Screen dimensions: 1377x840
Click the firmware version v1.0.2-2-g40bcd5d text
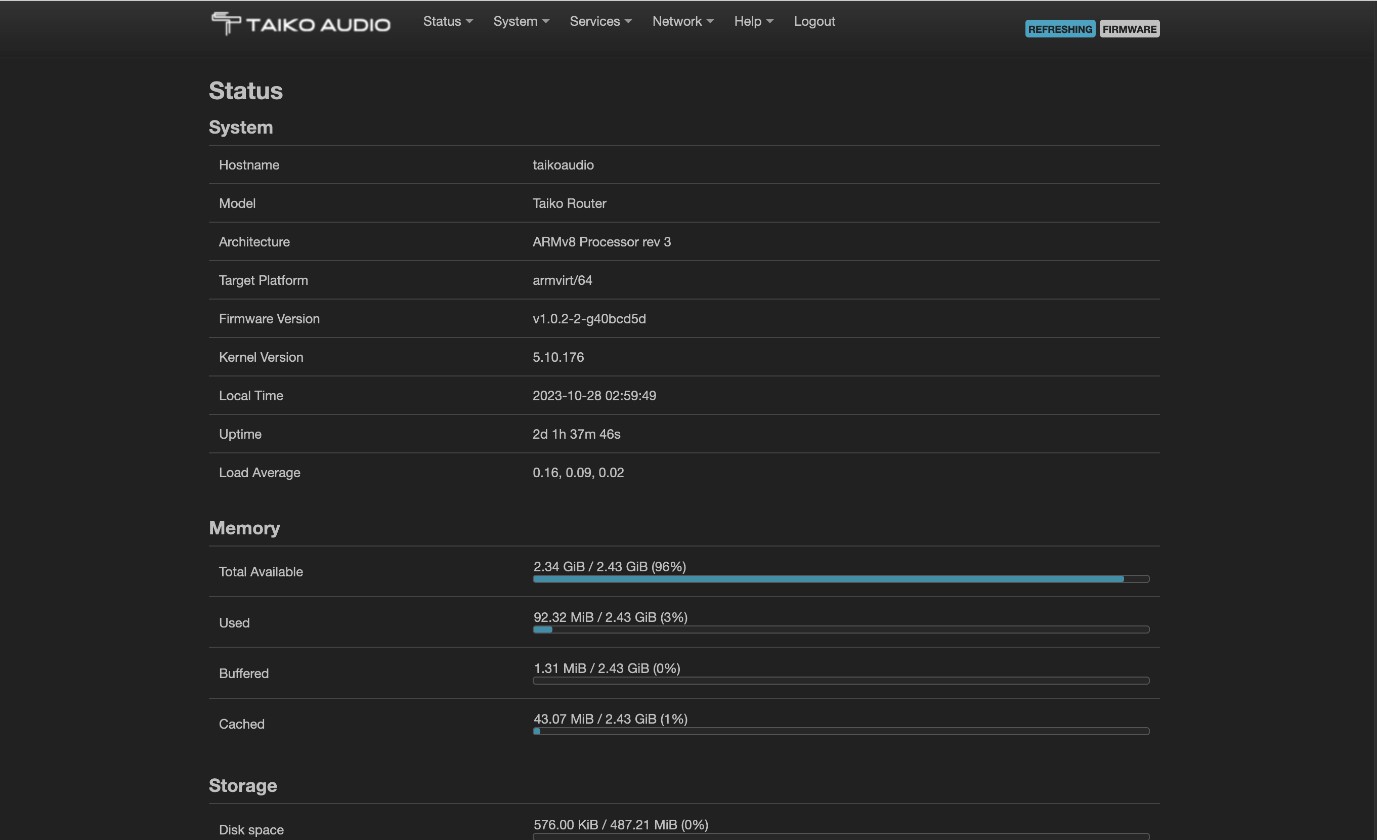[x=589, y=319]
